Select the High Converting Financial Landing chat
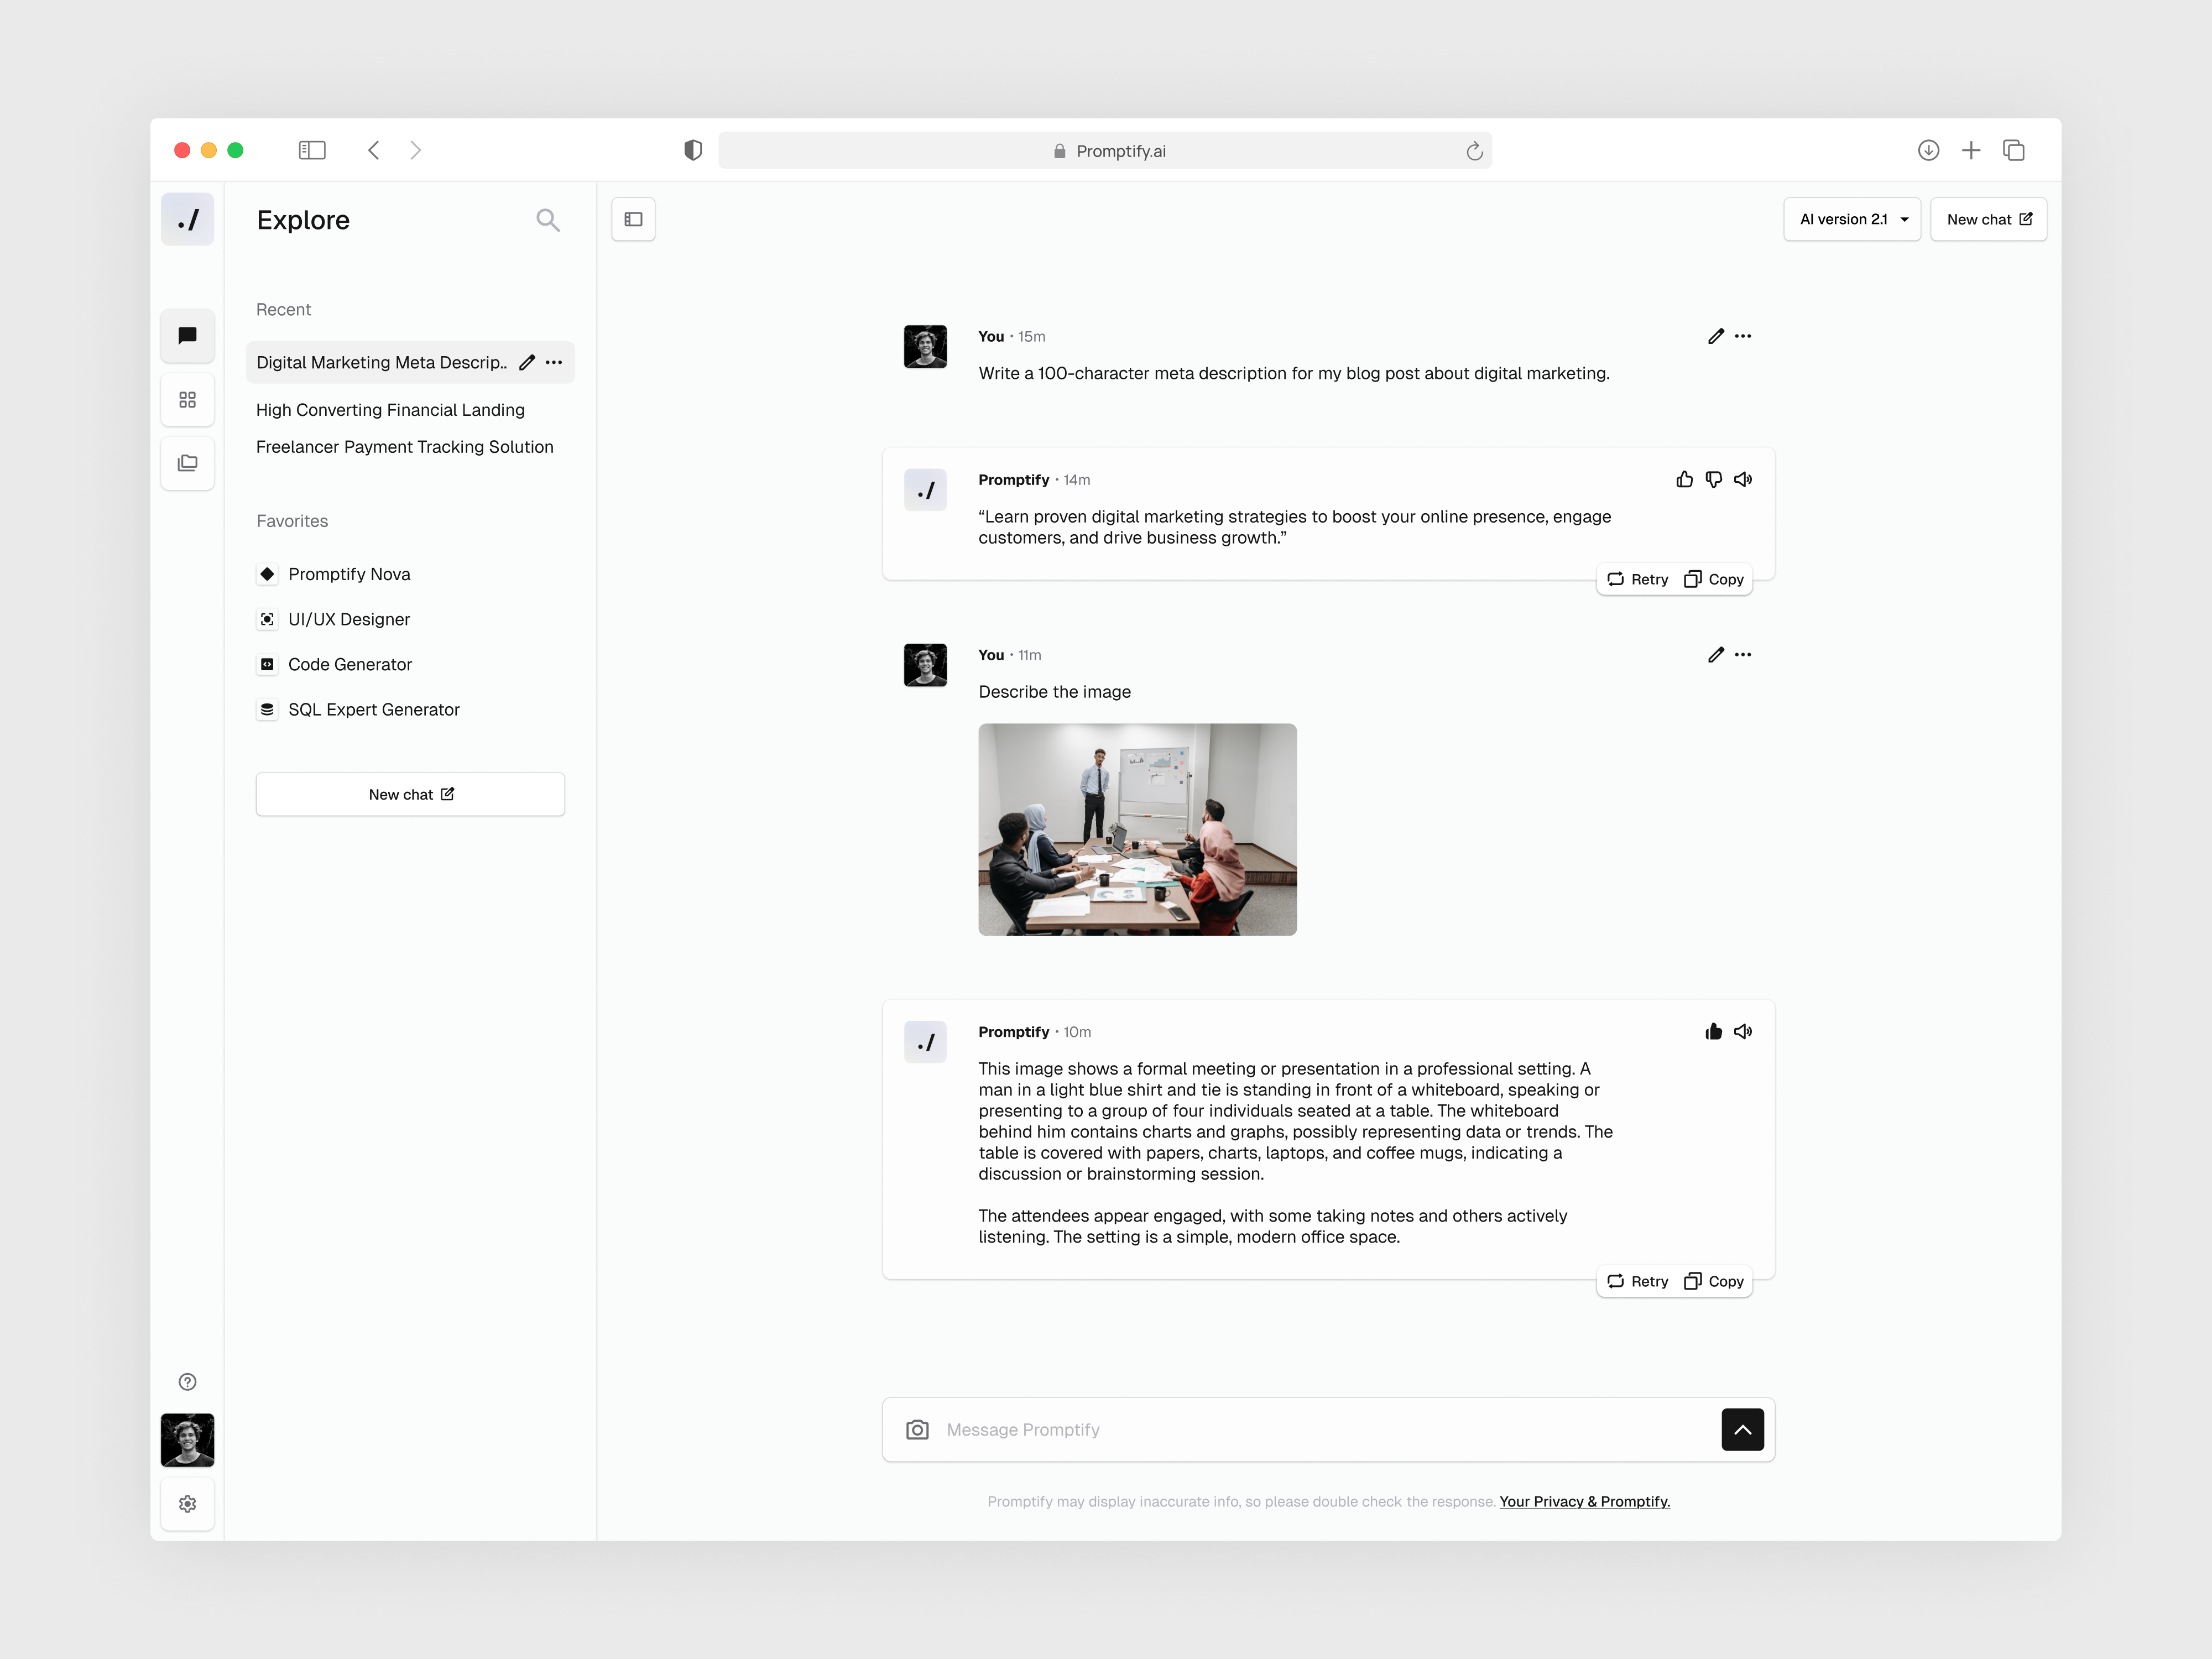The height and width of the screenshot is (1659, 2212). tap(390, 410)
